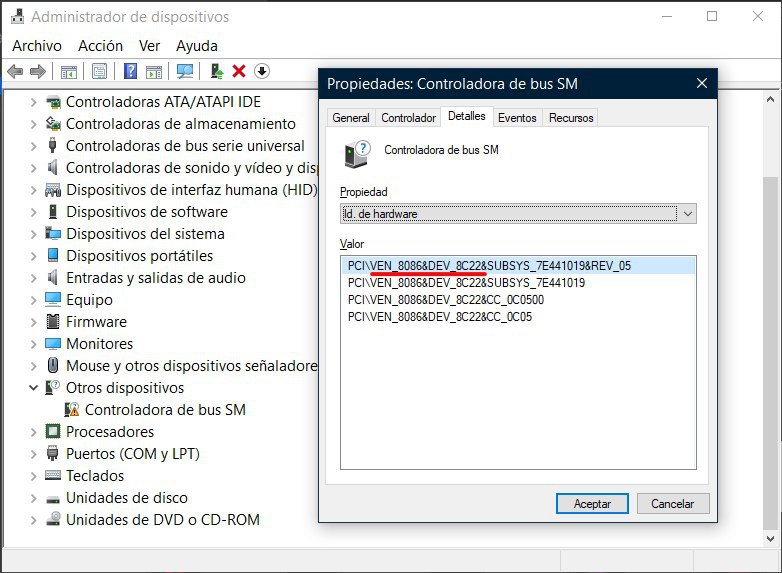Click Dispositivos de interfaz humana icon

[53, 190]
